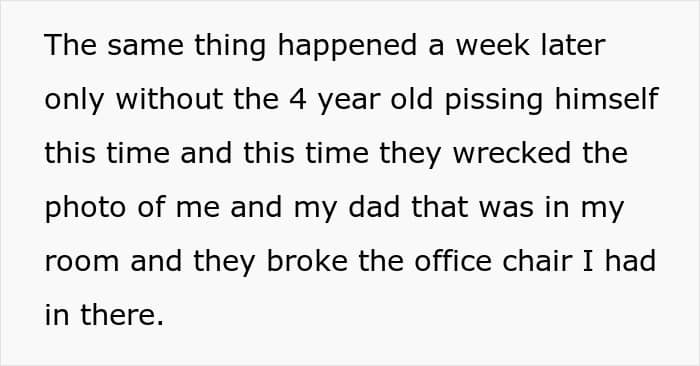The width and height of the screenshot is (700, 366).
Task: Click the word "they" before wrecked
Action: coord(410,155)
